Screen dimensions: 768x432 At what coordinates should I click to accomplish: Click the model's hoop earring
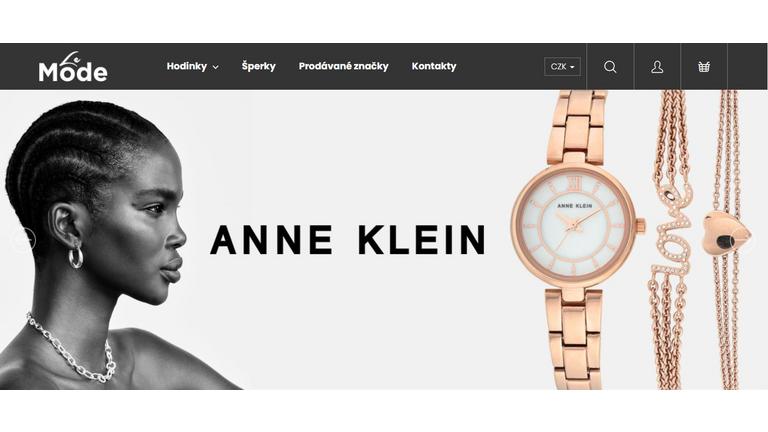pos(75,256)
